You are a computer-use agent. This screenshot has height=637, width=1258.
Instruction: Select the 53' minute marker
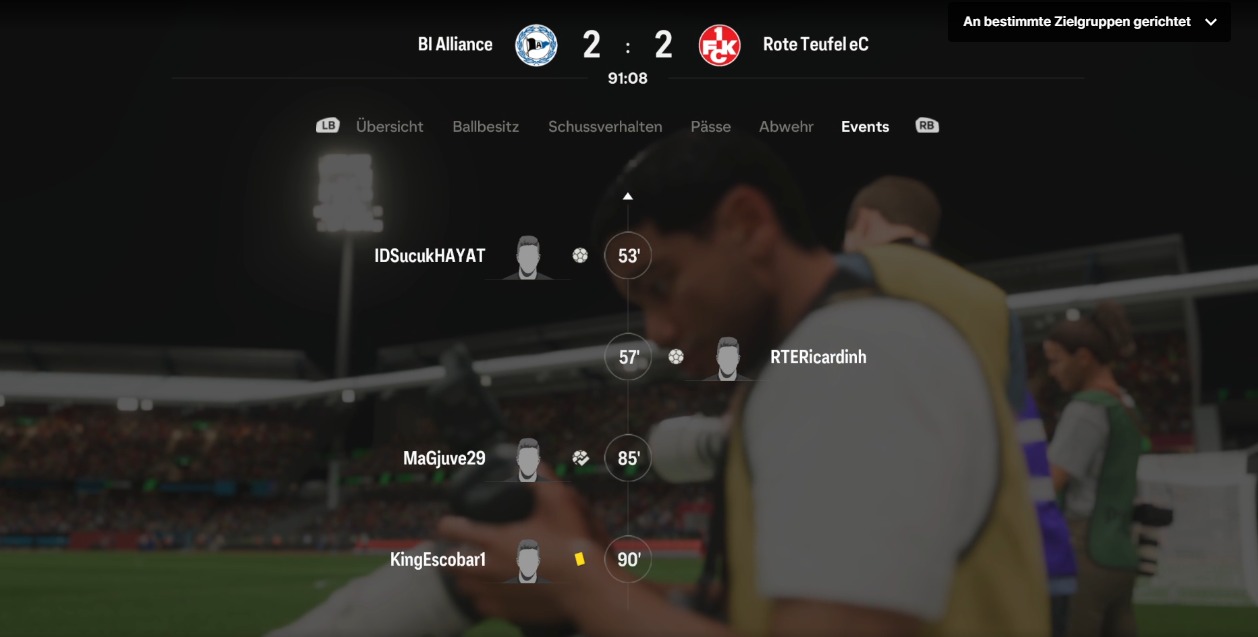[x=628, y=256]
